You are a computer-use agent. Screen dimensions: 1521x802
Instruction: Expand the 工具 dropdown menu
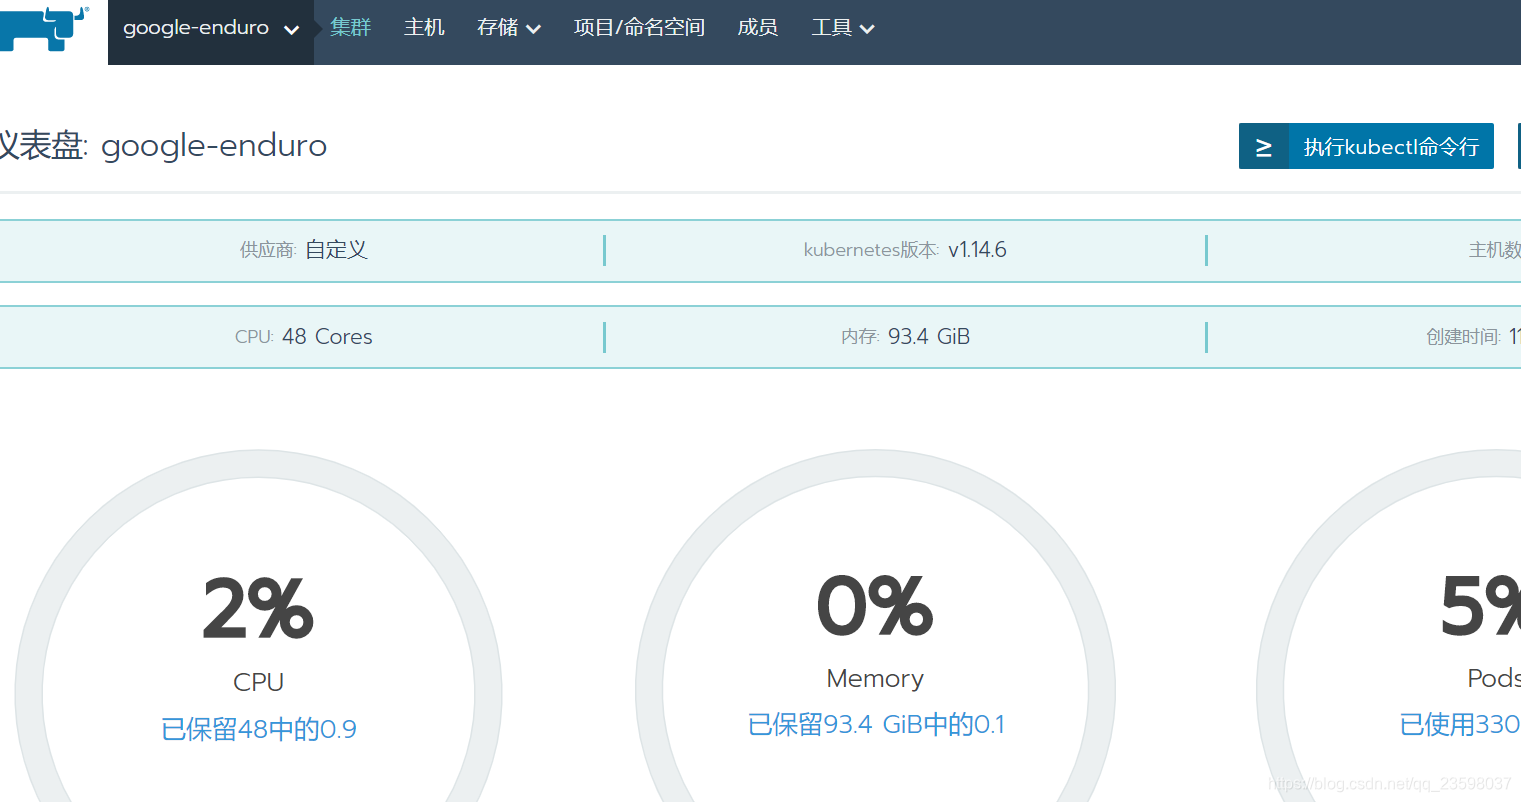(x=843, y=28)
